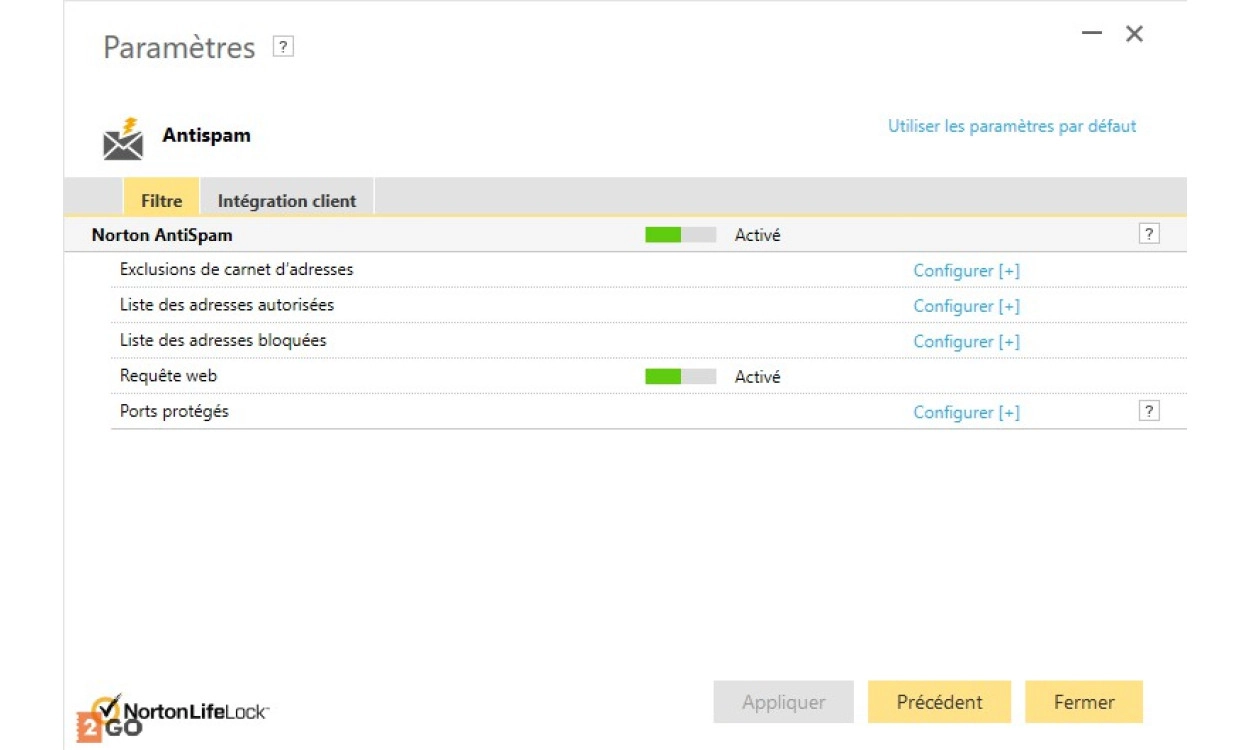Viewport: 1250px width, 750px height.
Task: Open help for Norton AntiSpam row
Action: click(x=1149, y=234)
